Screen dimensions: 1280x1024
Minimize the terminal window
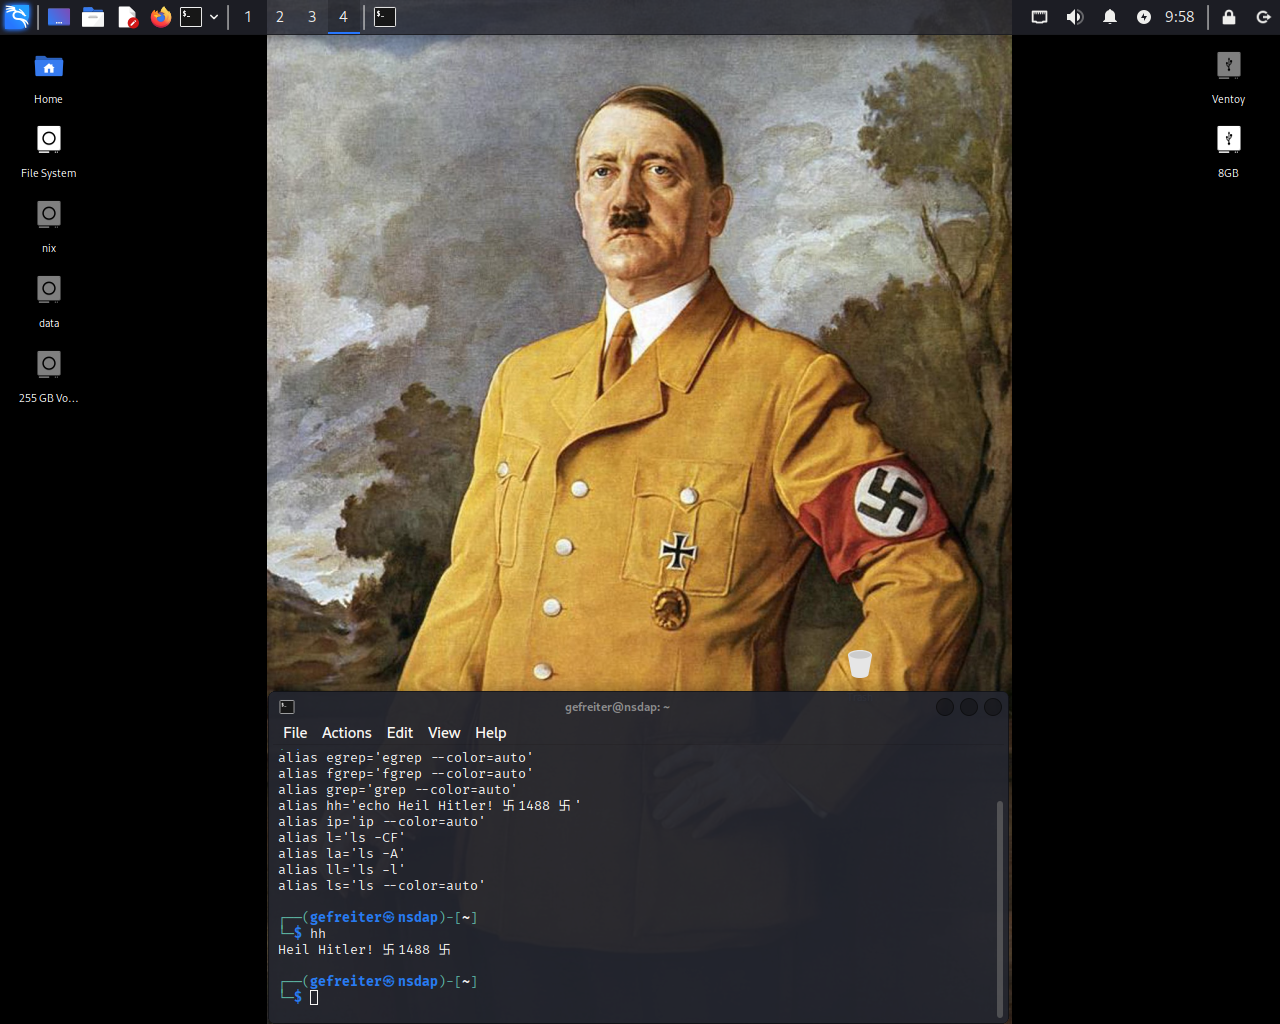pos(945,707)
